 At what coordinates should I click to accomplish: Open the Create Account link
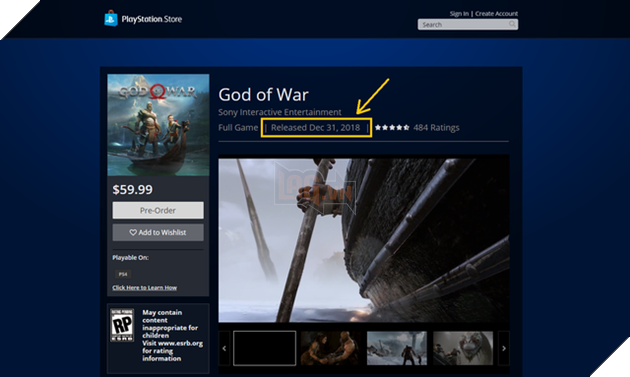tap(496, 14)
